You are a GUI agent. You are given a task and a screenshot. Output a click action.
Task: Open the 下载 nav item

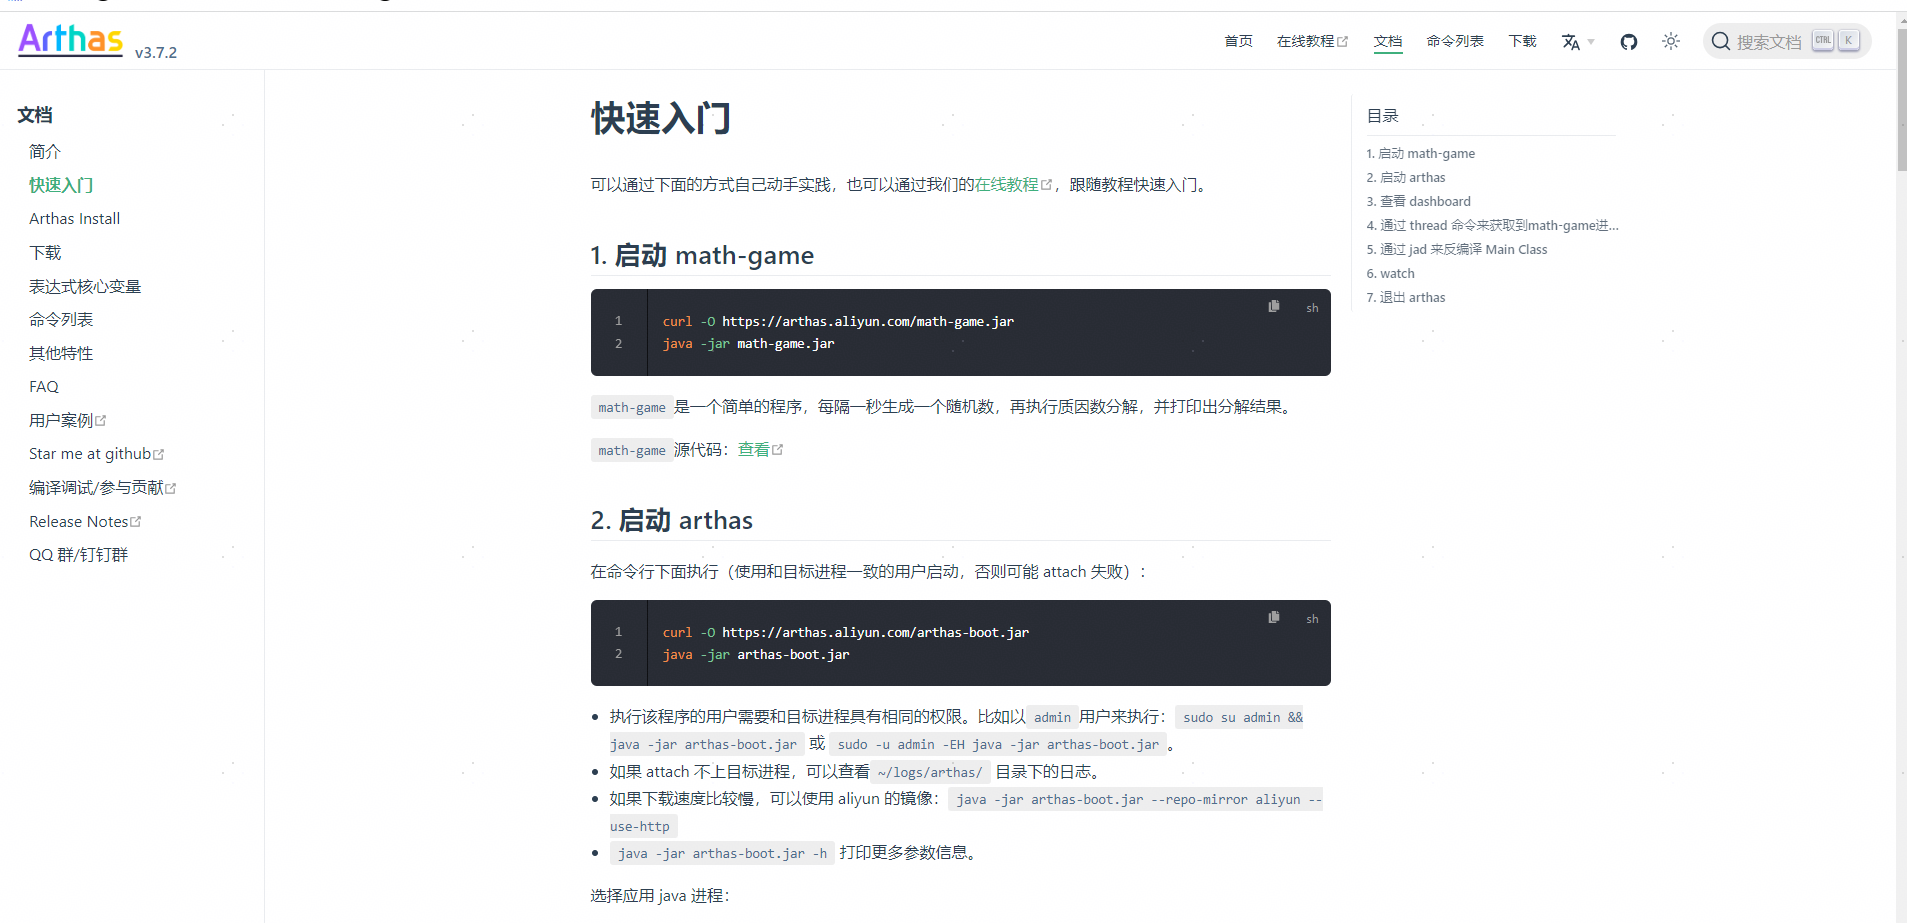pos(1522,41)
